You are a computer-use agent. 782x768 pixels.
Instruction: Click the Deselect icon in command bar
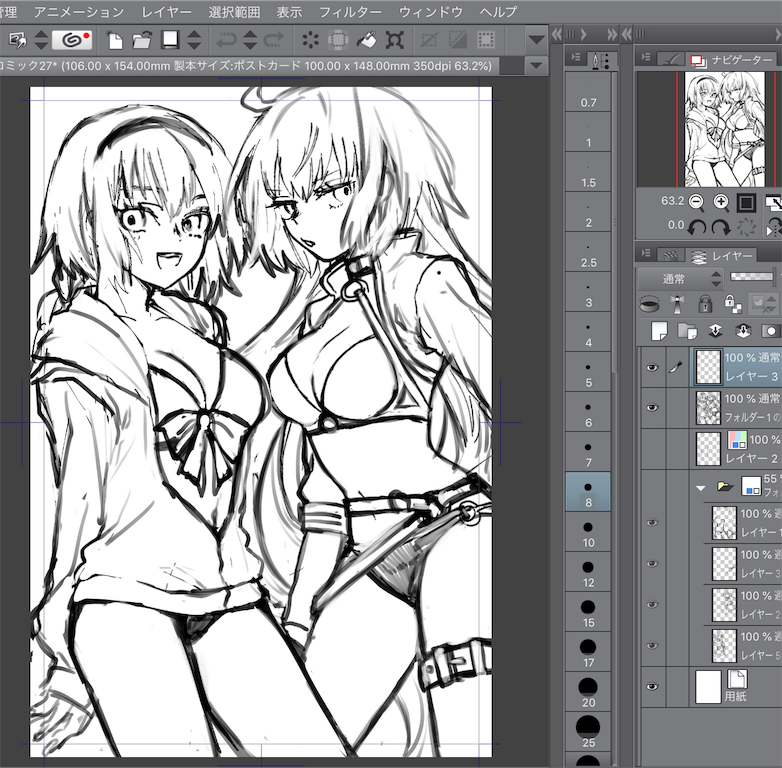click(429, 40)
